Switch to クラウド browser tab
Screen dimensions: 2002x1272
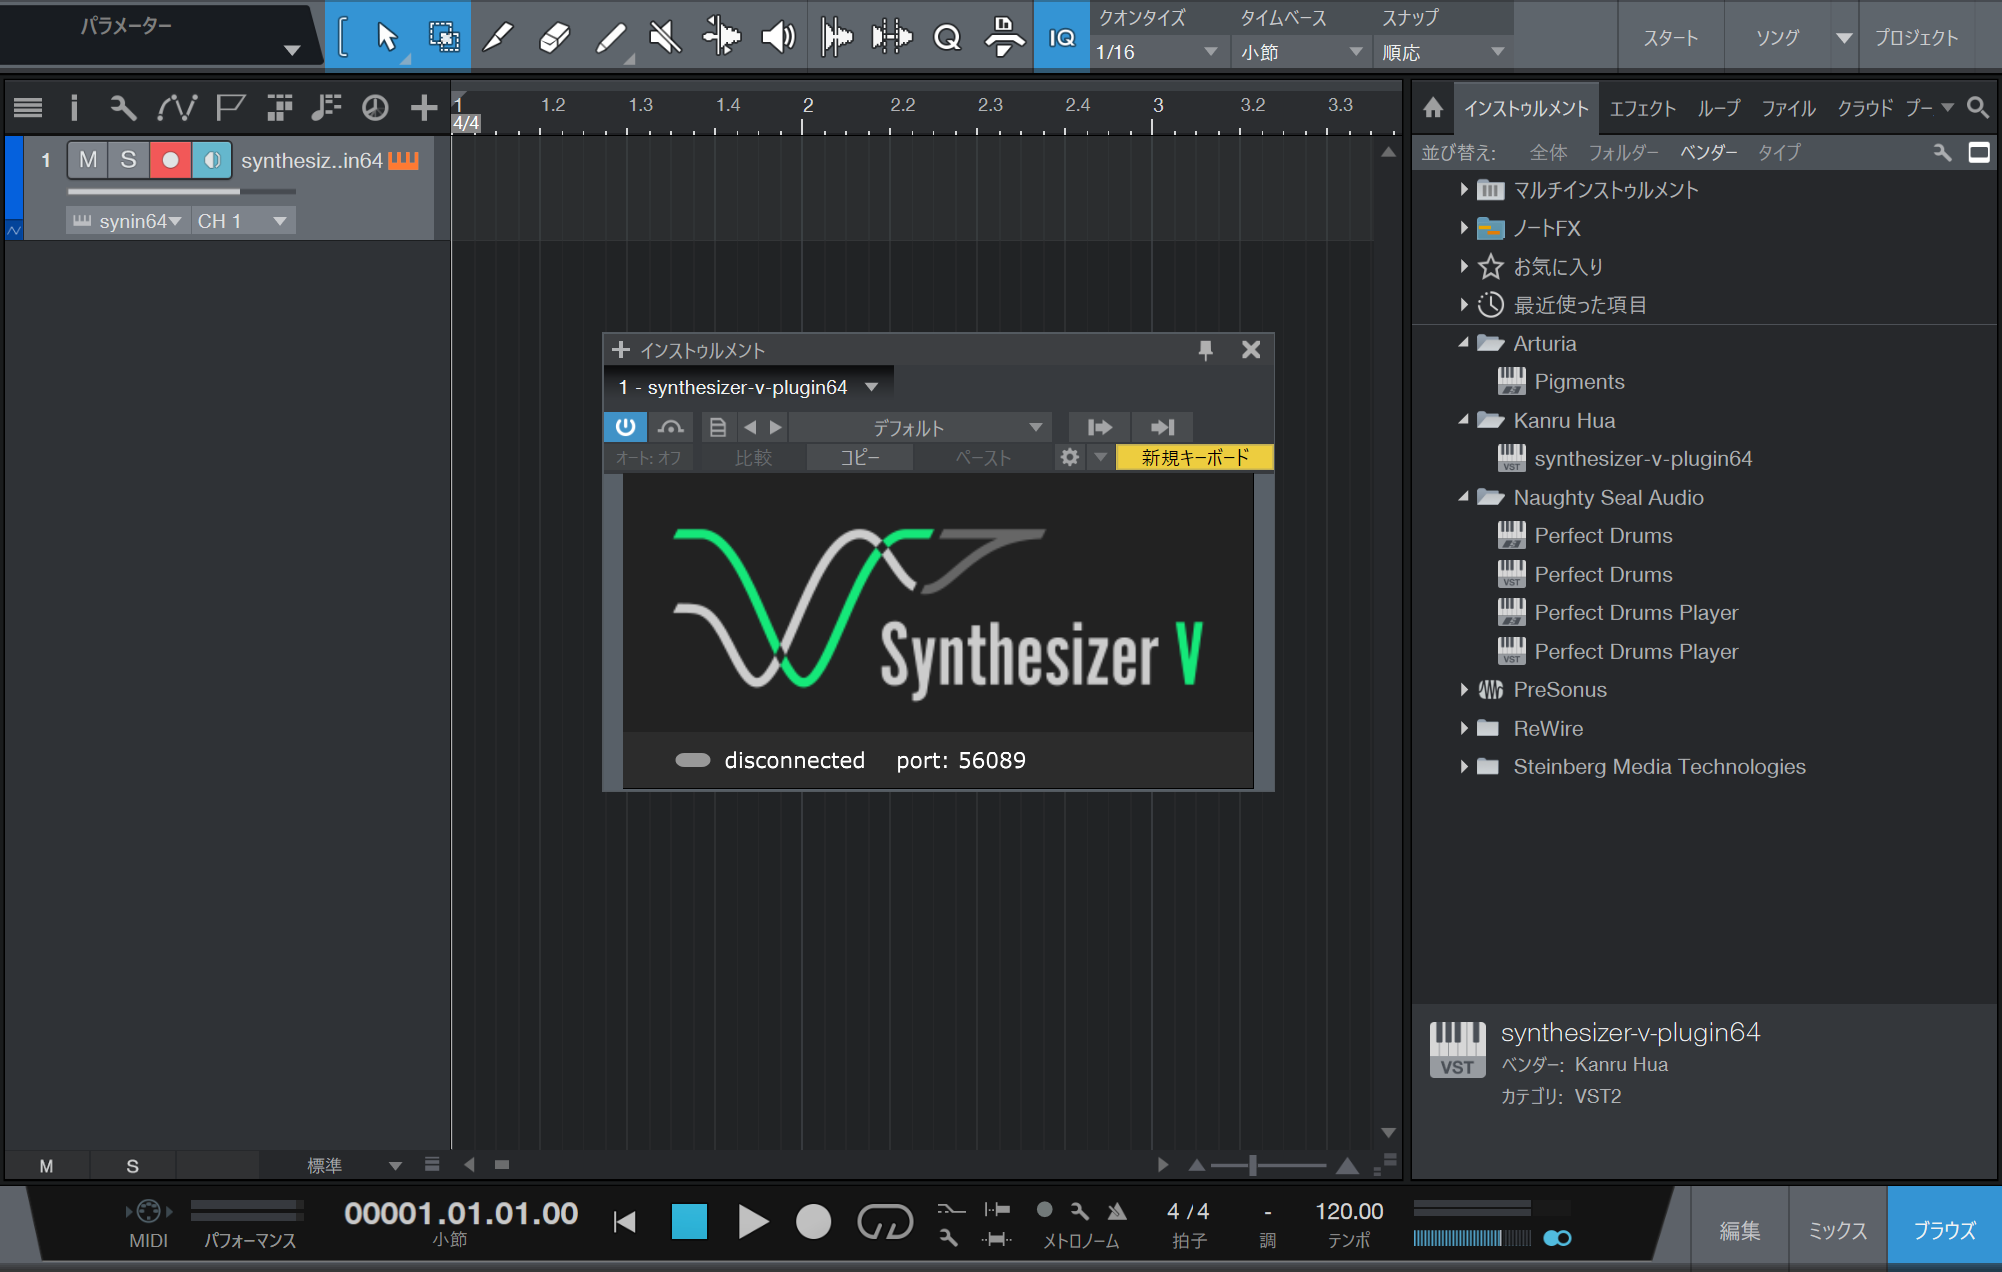point(1865,108)
